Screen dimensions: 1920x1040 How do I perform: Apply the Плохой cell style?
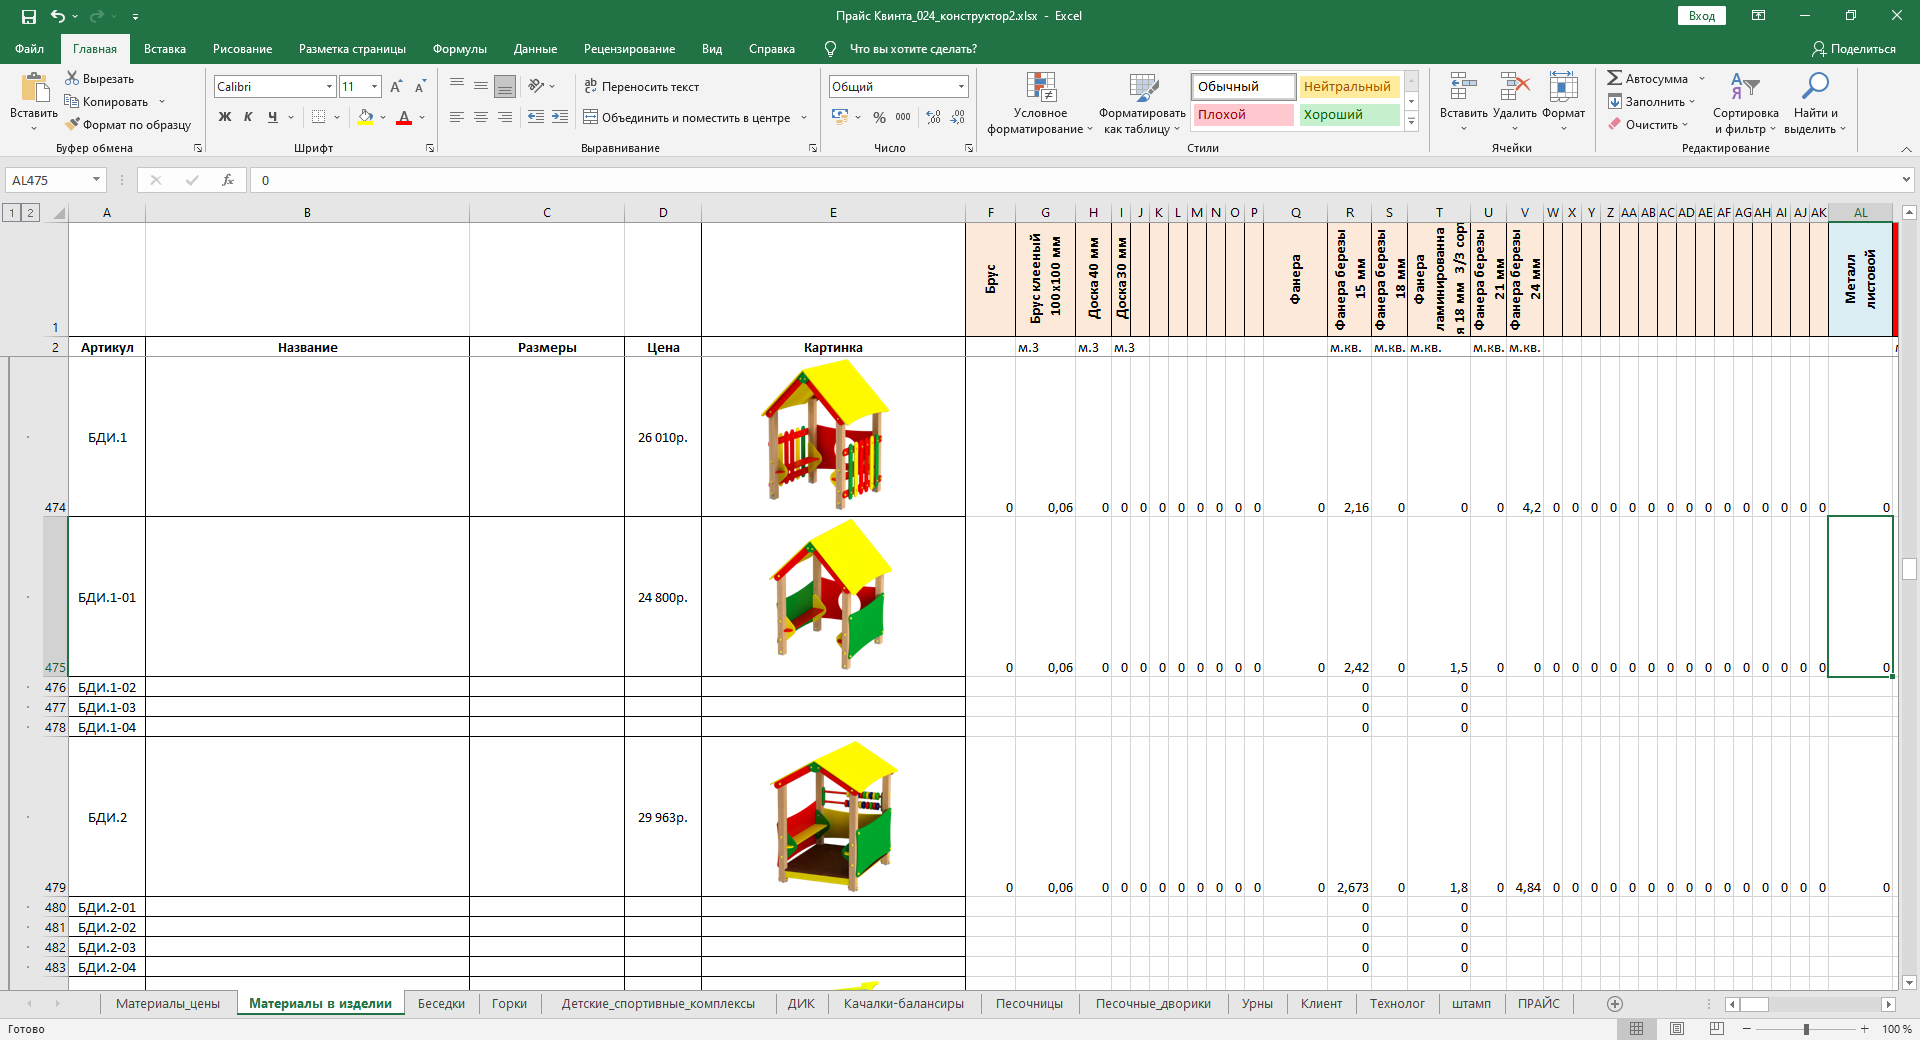tap(1243, 115)
